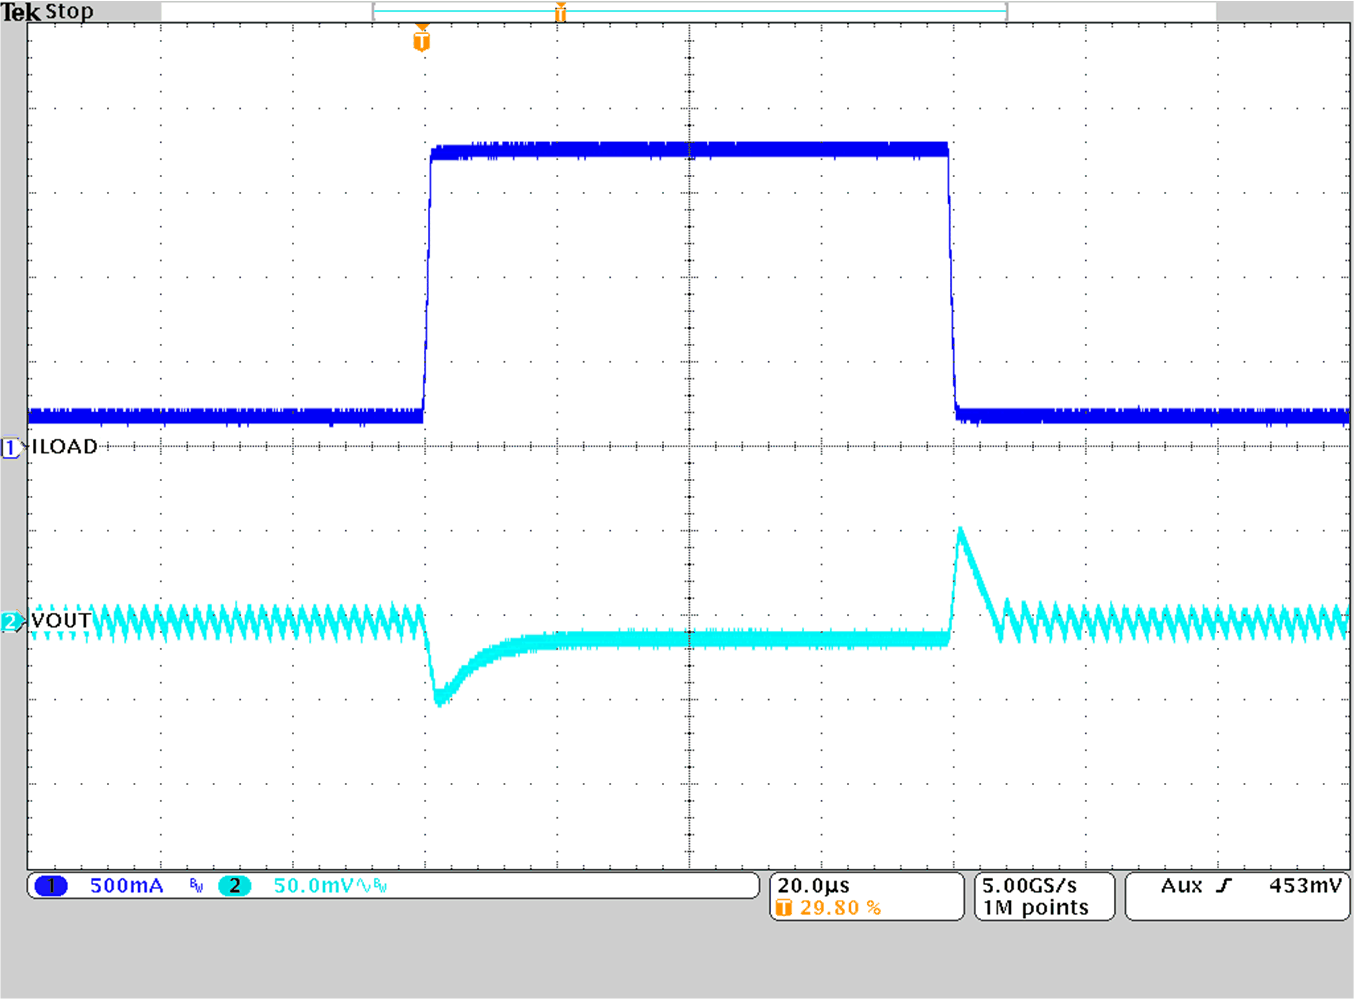Click the AC coupling symbol on Channel 2
The height and width of the screenshot is (999, 1354).
click(366, 886)
